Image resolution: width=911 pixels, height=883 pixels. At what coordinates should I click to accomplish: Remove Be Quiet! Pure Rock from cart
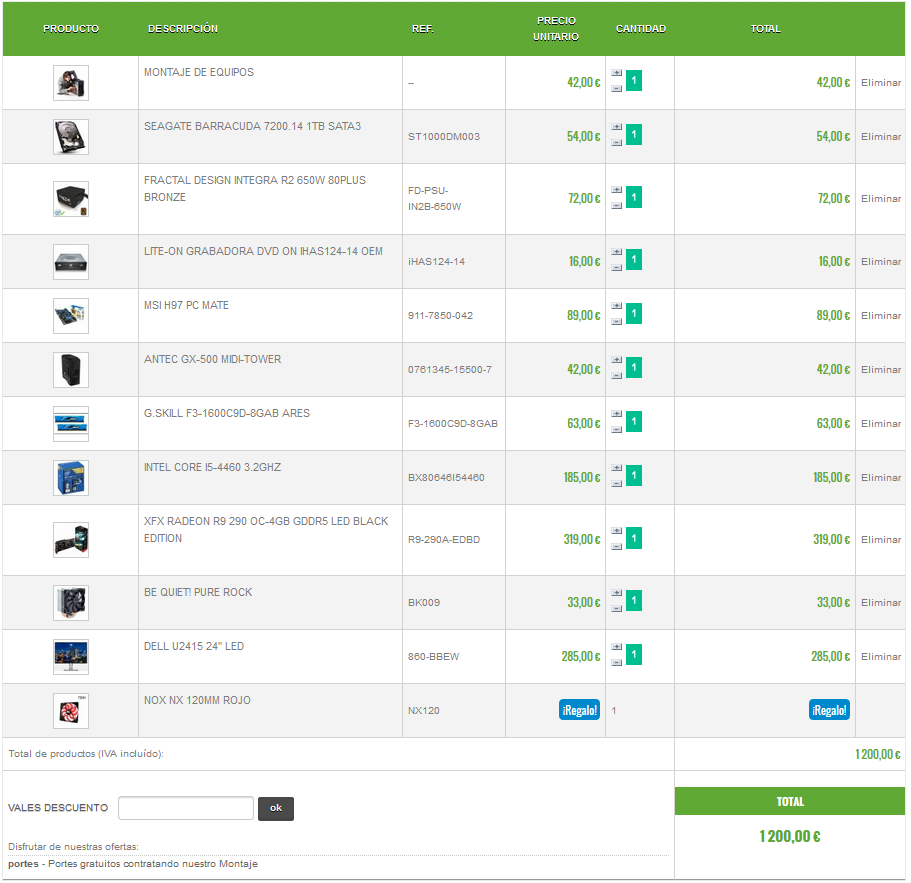click(881, 603)
